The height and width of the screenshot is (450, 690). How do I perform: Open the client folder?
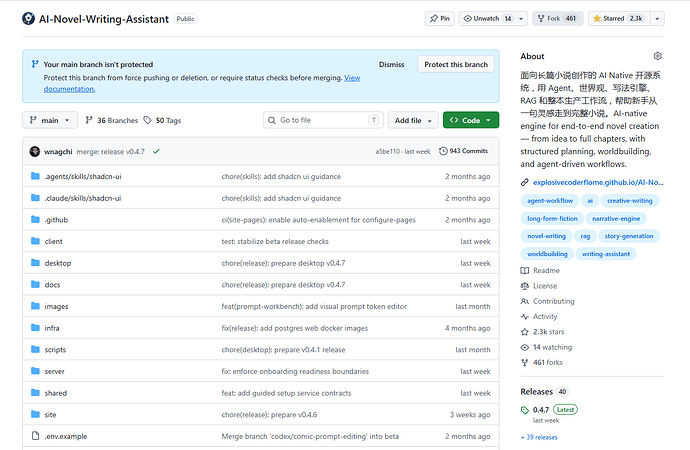pos(54,241)
